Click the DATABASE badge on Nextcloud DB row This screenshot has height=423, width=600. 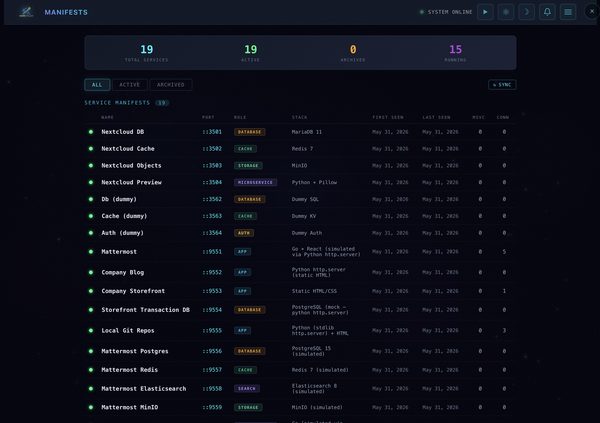coord(249,132)
